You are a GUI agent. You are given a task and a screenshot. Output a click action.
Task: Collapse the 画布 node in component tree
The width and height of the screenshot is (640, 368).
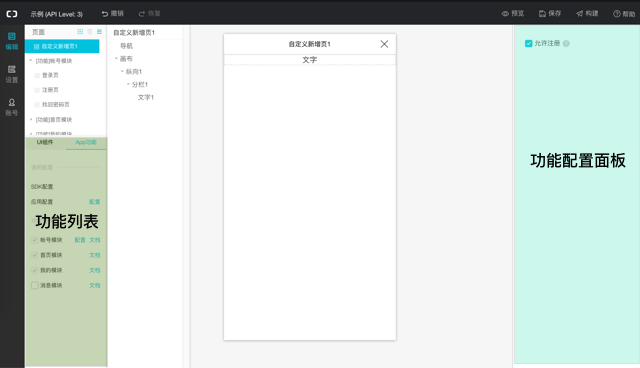point(116,58)
